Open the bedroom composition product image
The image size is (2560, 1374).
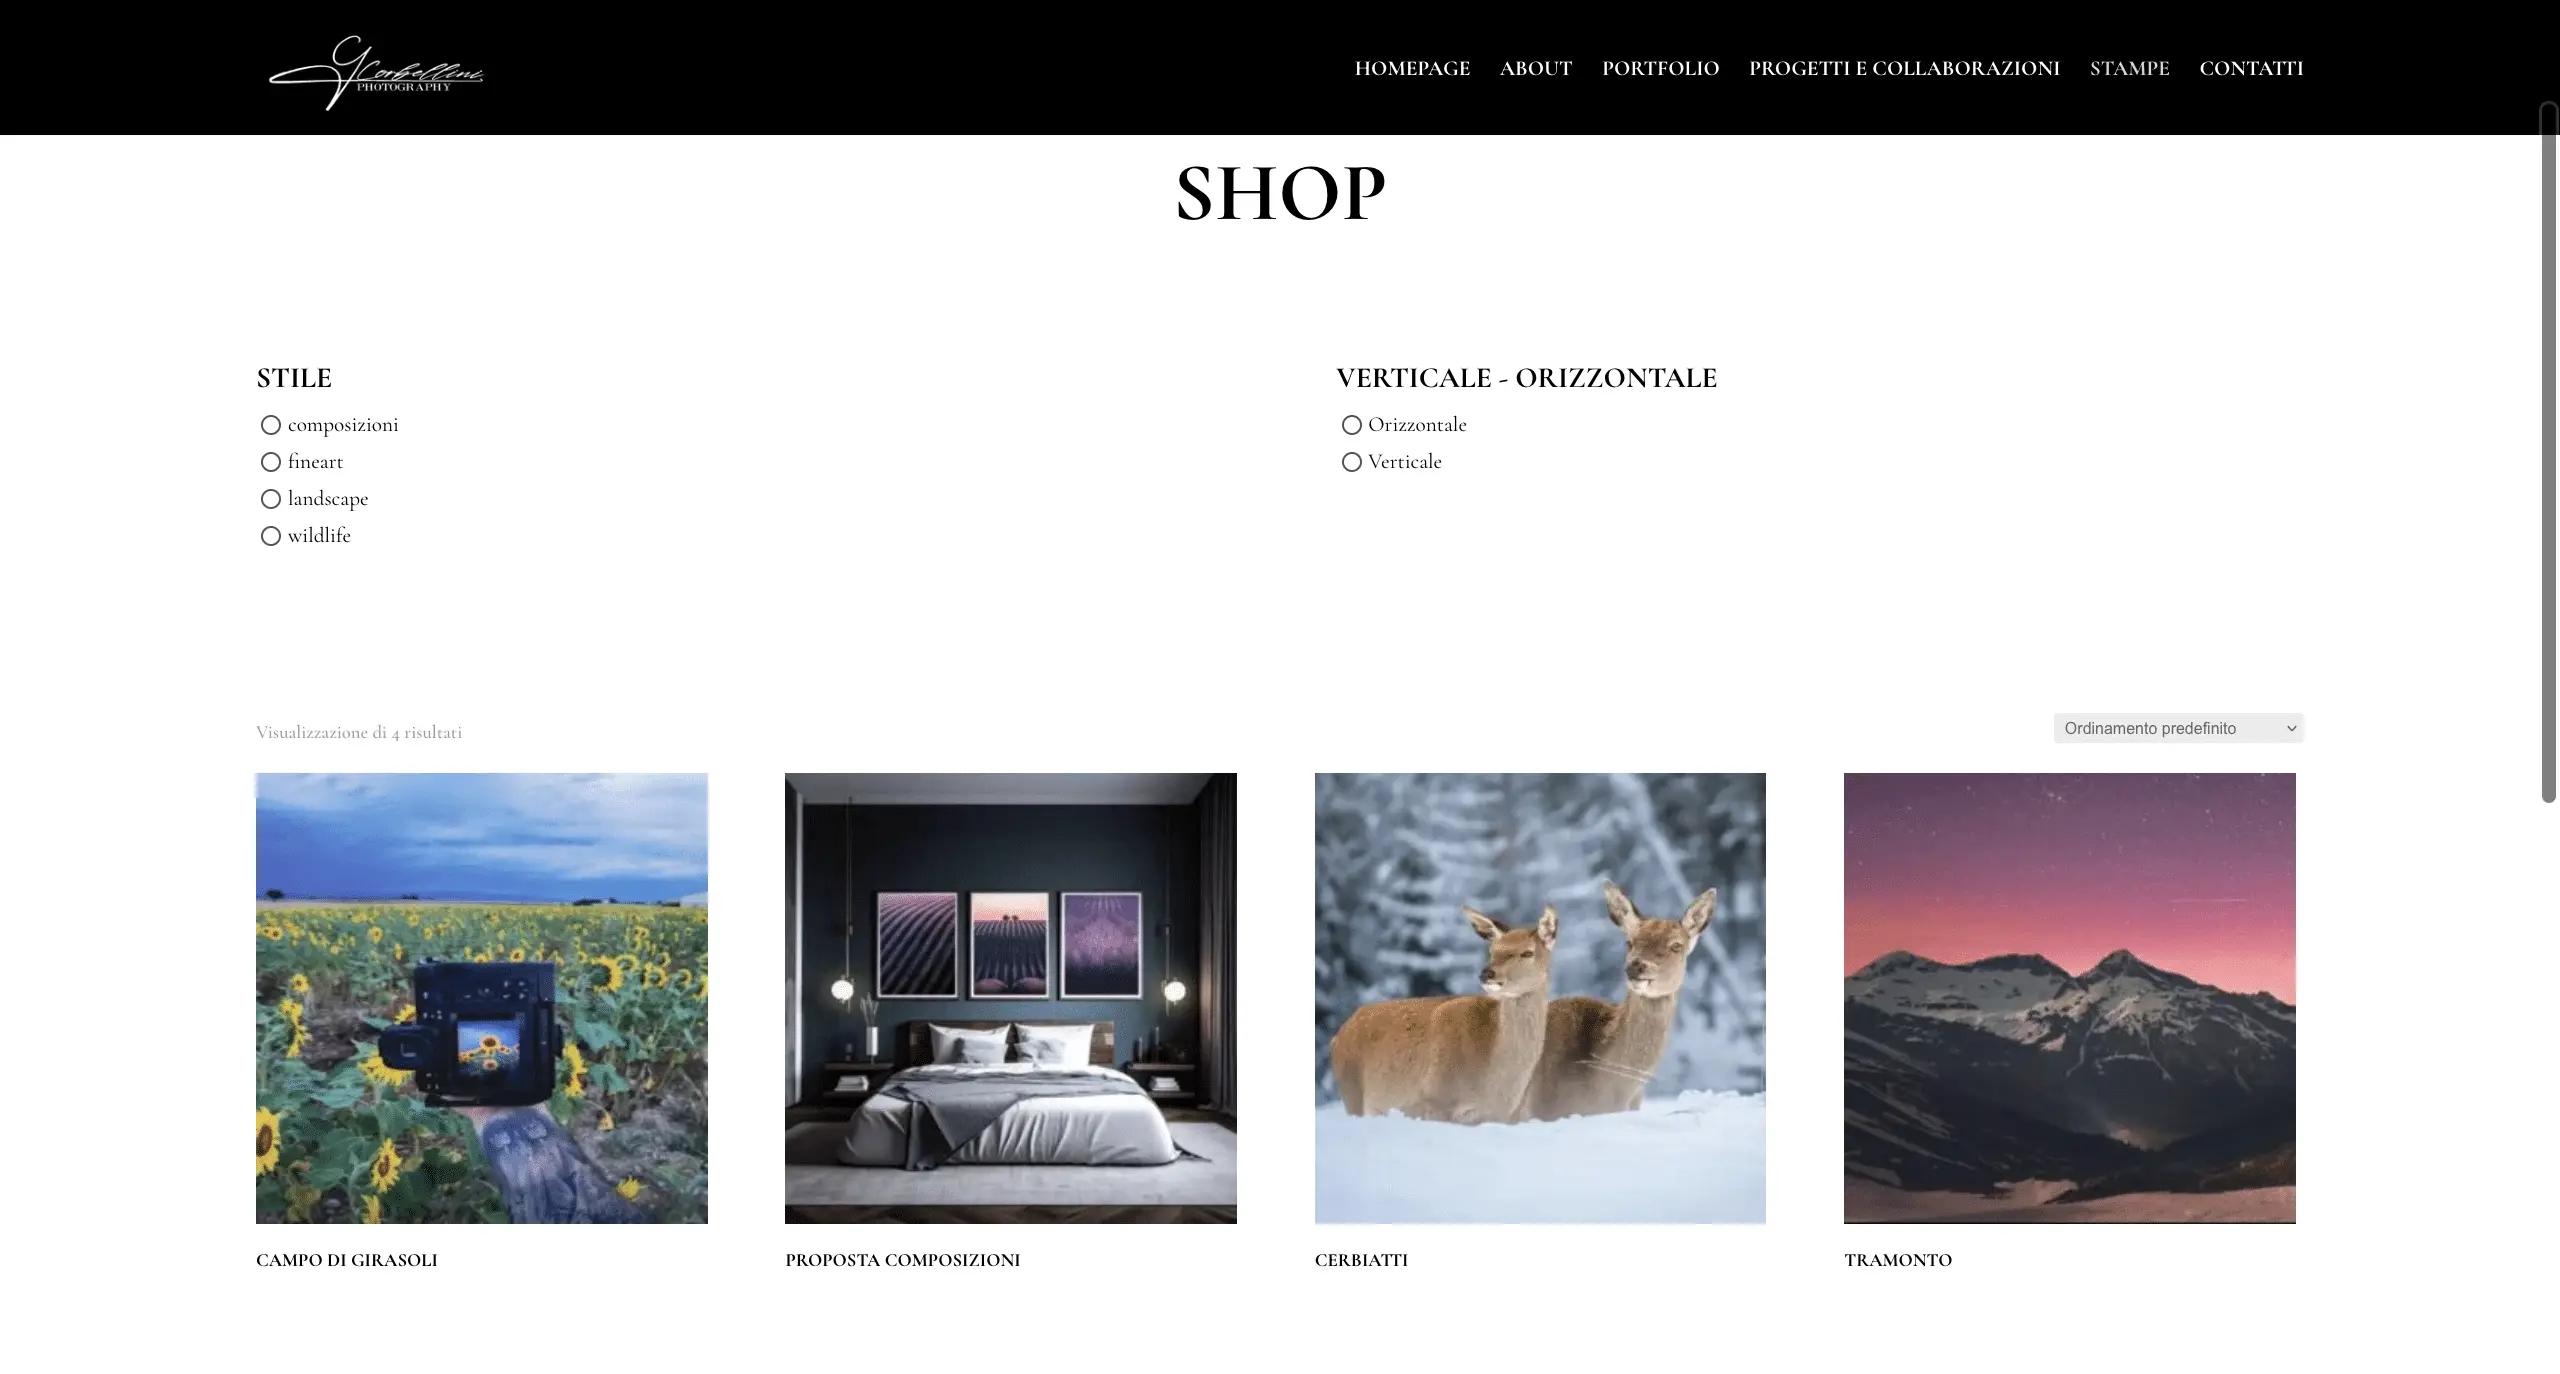[1011, 998]
